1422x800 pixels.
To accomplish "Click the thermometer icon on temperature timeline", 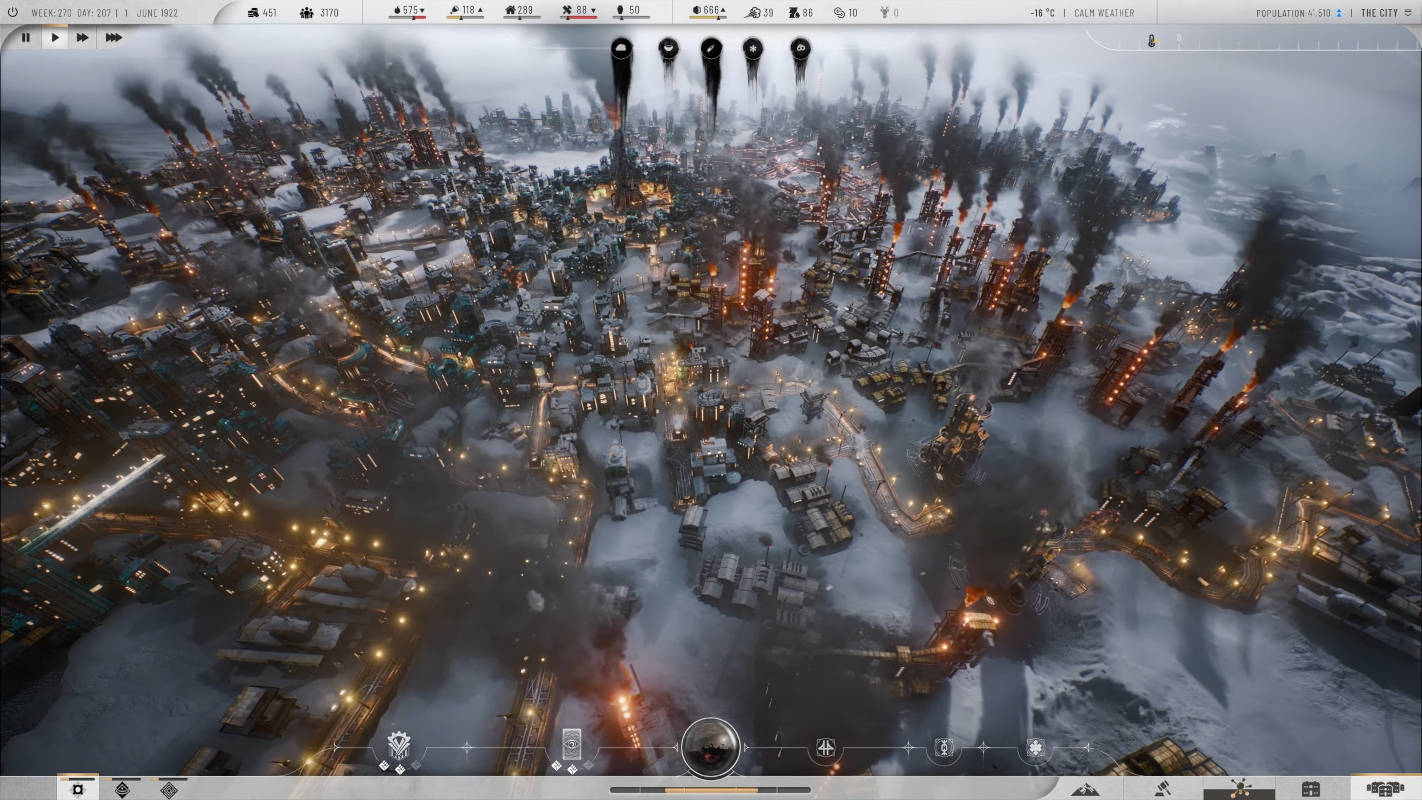I will point(1152,41).
